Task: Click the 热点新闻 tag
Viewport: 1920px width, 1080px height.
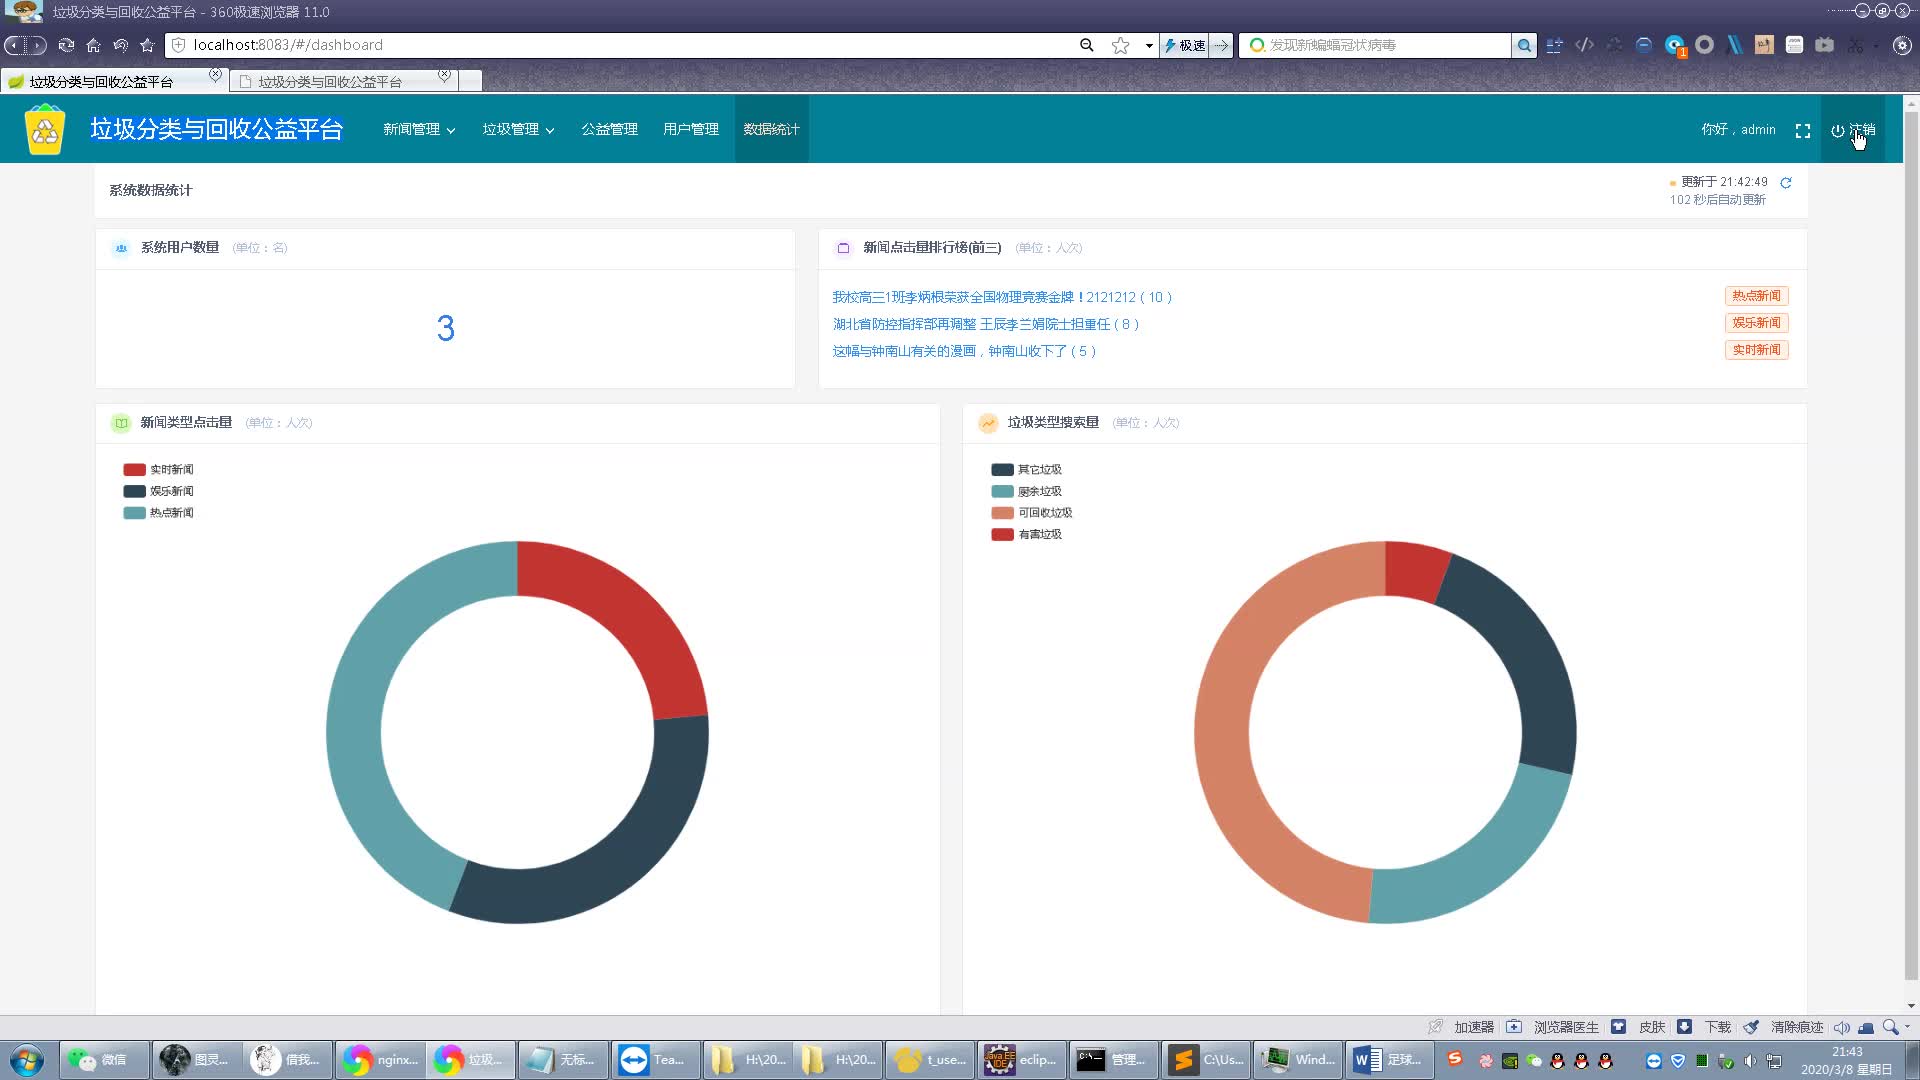Action: tap(1756, 296)
